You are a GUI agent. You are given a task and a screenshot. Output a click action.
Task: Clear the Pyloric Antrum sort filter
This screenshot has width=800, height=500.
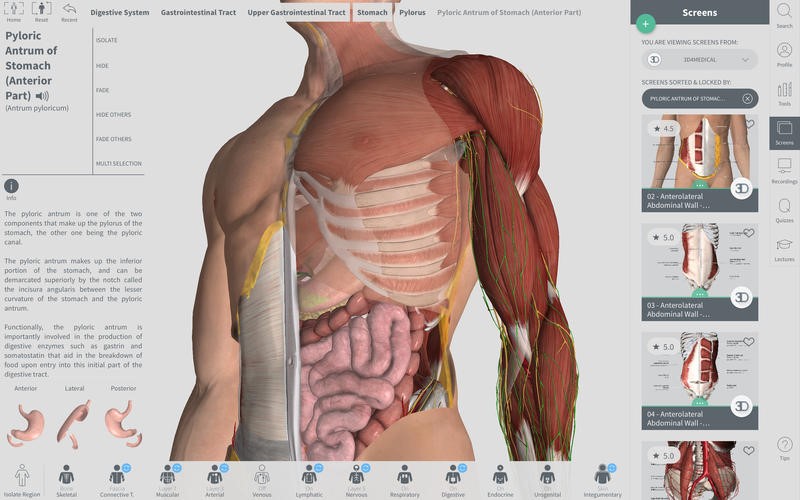pyautogui.click(x=747, y=98)
